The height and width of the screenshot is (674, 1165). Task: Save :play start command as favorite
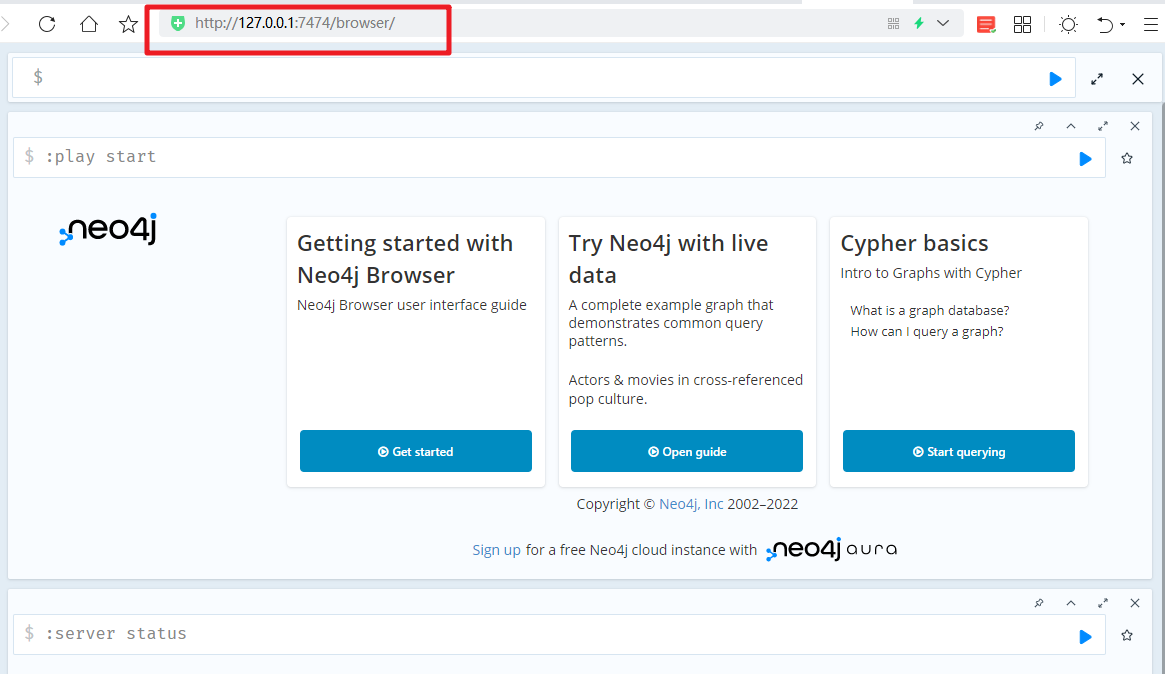click(x=1127, y=158)
